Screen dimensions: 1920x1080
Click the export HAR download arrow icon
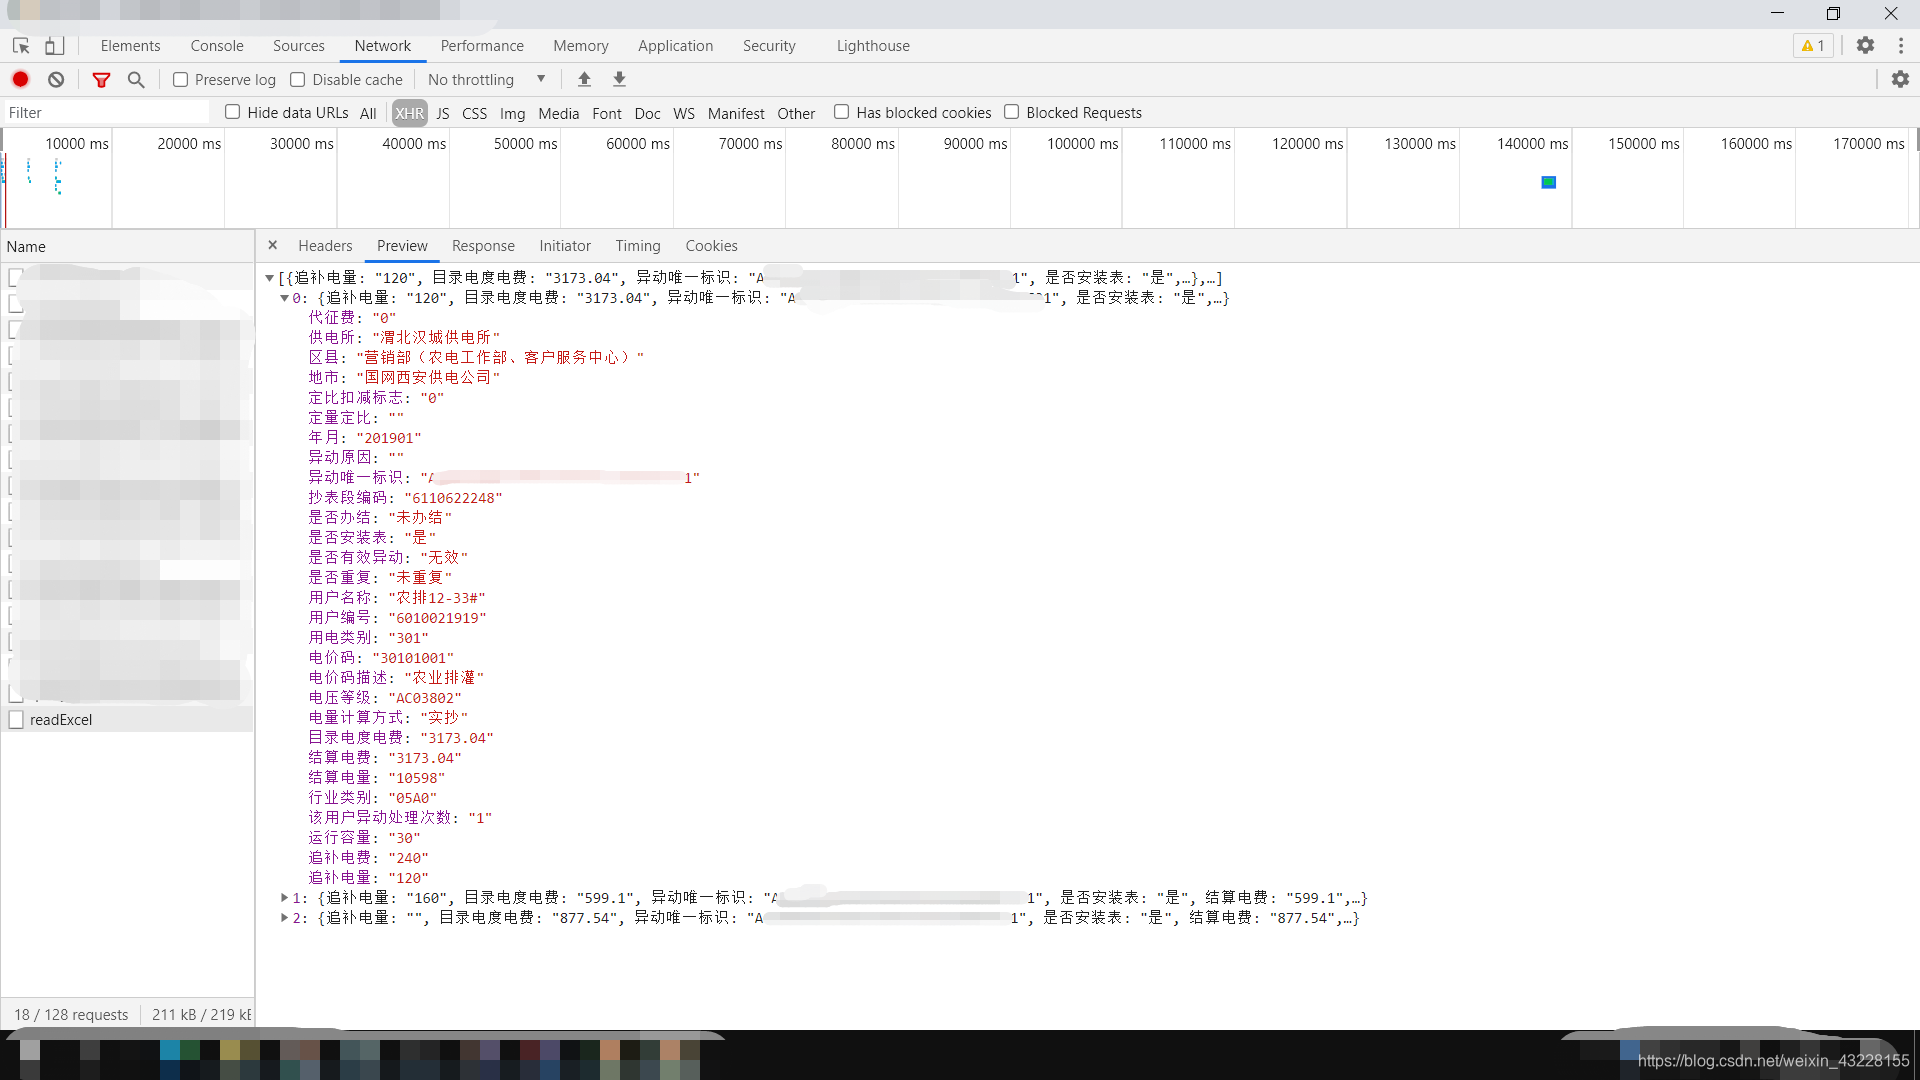pos(619,79)
